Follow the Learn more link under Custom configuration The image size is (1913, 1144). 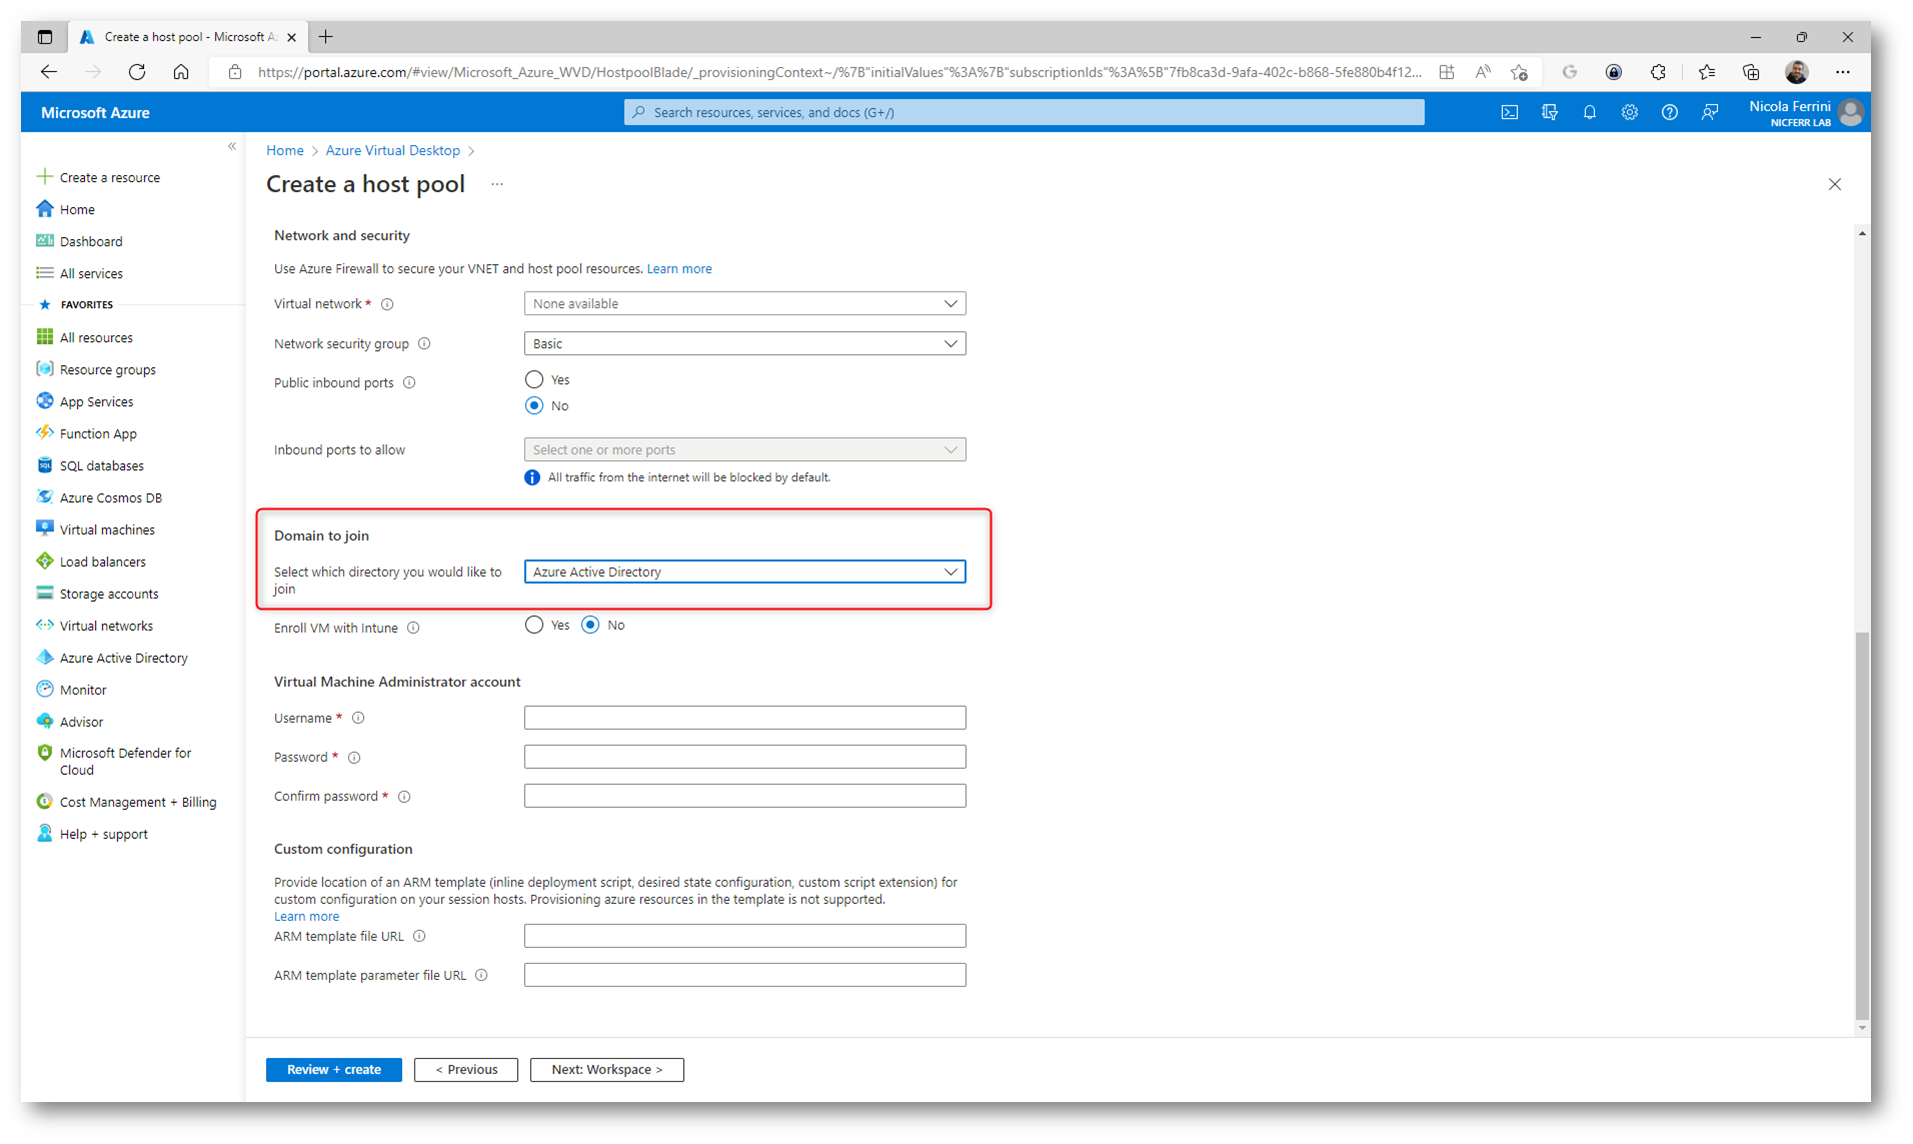tap(306, 917)
